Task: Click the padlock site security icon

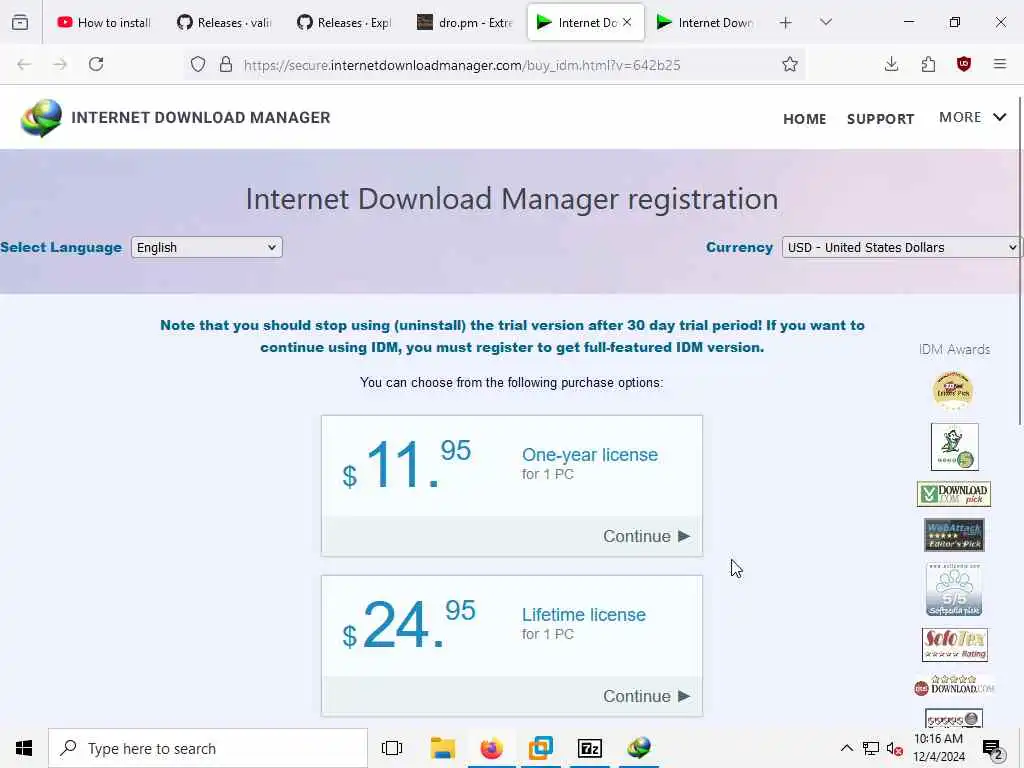Action: (x=226, y=65)
